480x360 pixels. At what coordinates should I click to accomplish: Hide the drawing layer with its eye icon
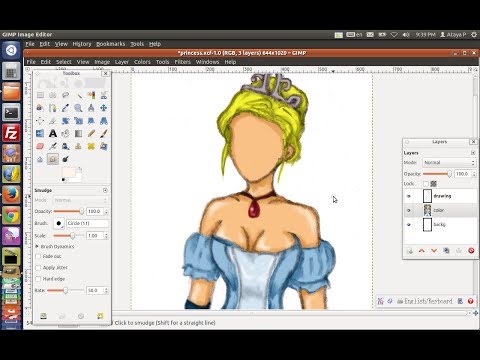[x=409, y=196]
